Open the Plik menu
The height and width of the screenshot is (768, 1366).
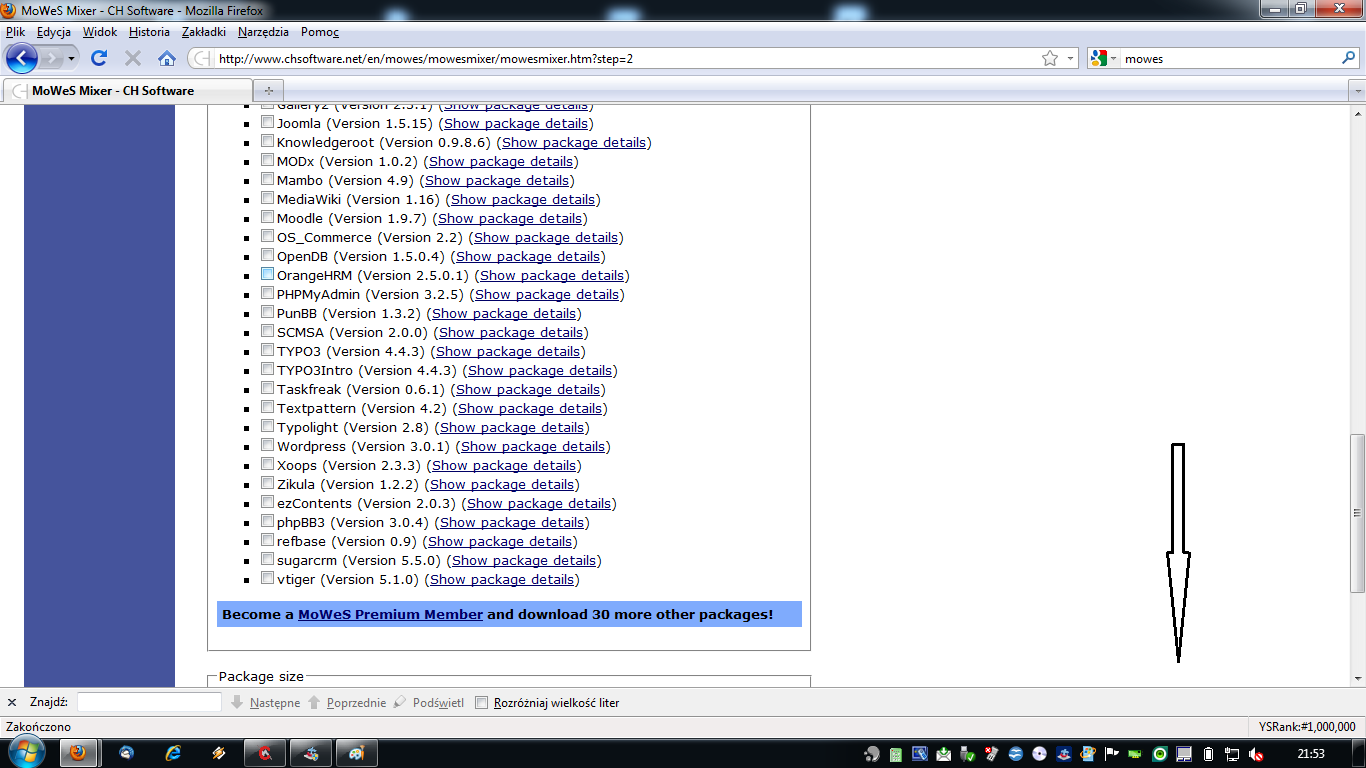pyautogui.click(x=15, y=32)
